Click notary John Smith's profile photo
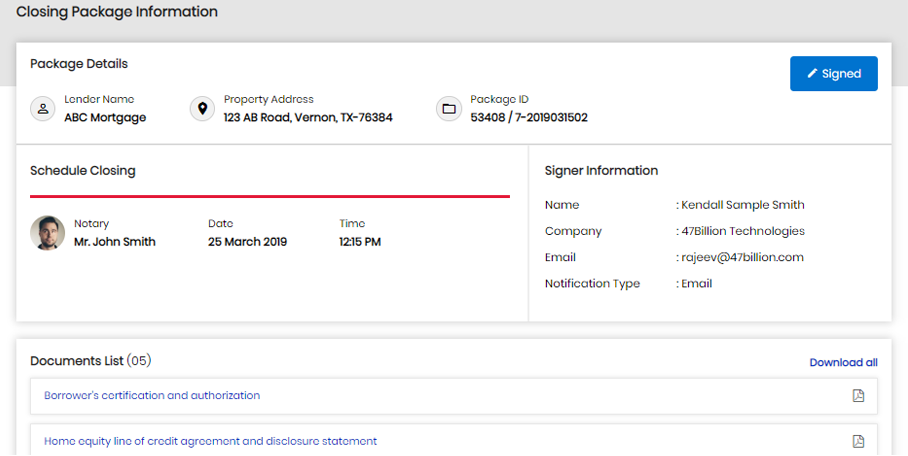The height and width of the screenshot is (456, 908). pyautogui.click(x=47, y=233)
